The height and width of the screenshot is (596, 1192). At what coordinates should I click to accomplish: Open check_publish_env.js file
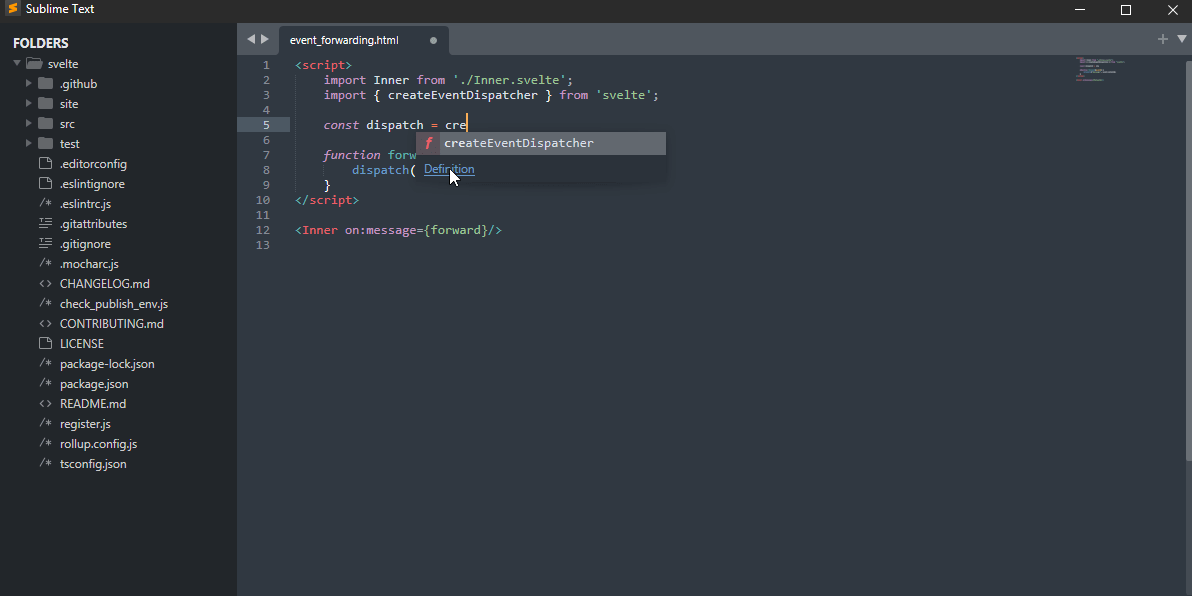(x=114, y=303)
